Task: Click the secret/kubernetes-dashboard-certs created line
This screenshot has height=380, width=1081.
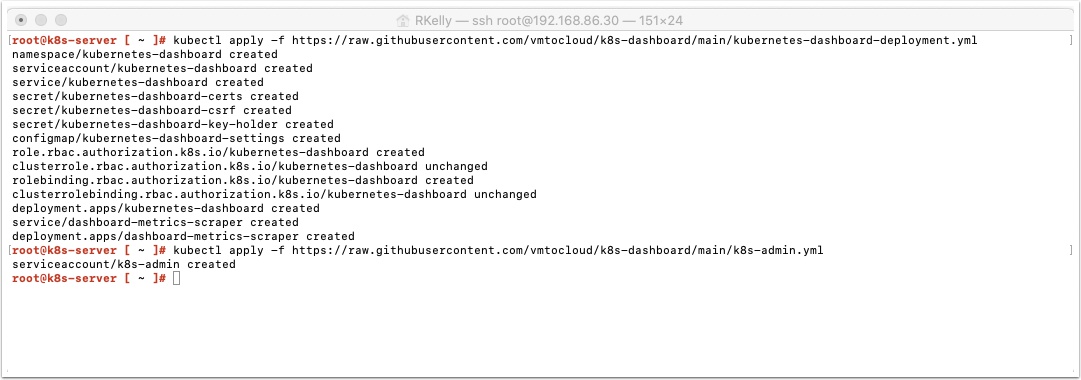Action: pos(155,96)
